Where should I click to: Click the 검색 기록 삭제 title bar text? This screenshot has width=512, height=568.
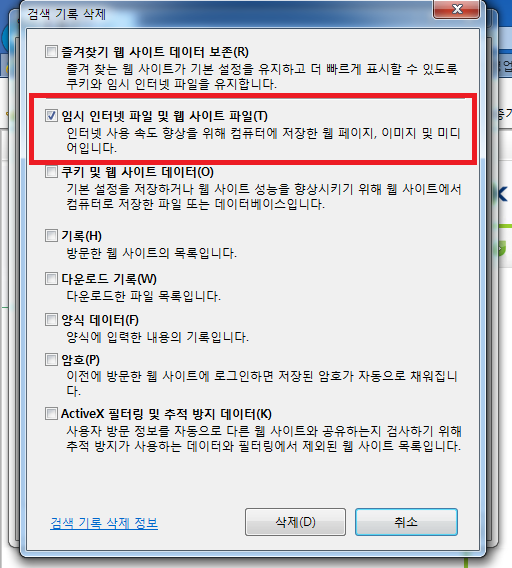tap(67, 14)
